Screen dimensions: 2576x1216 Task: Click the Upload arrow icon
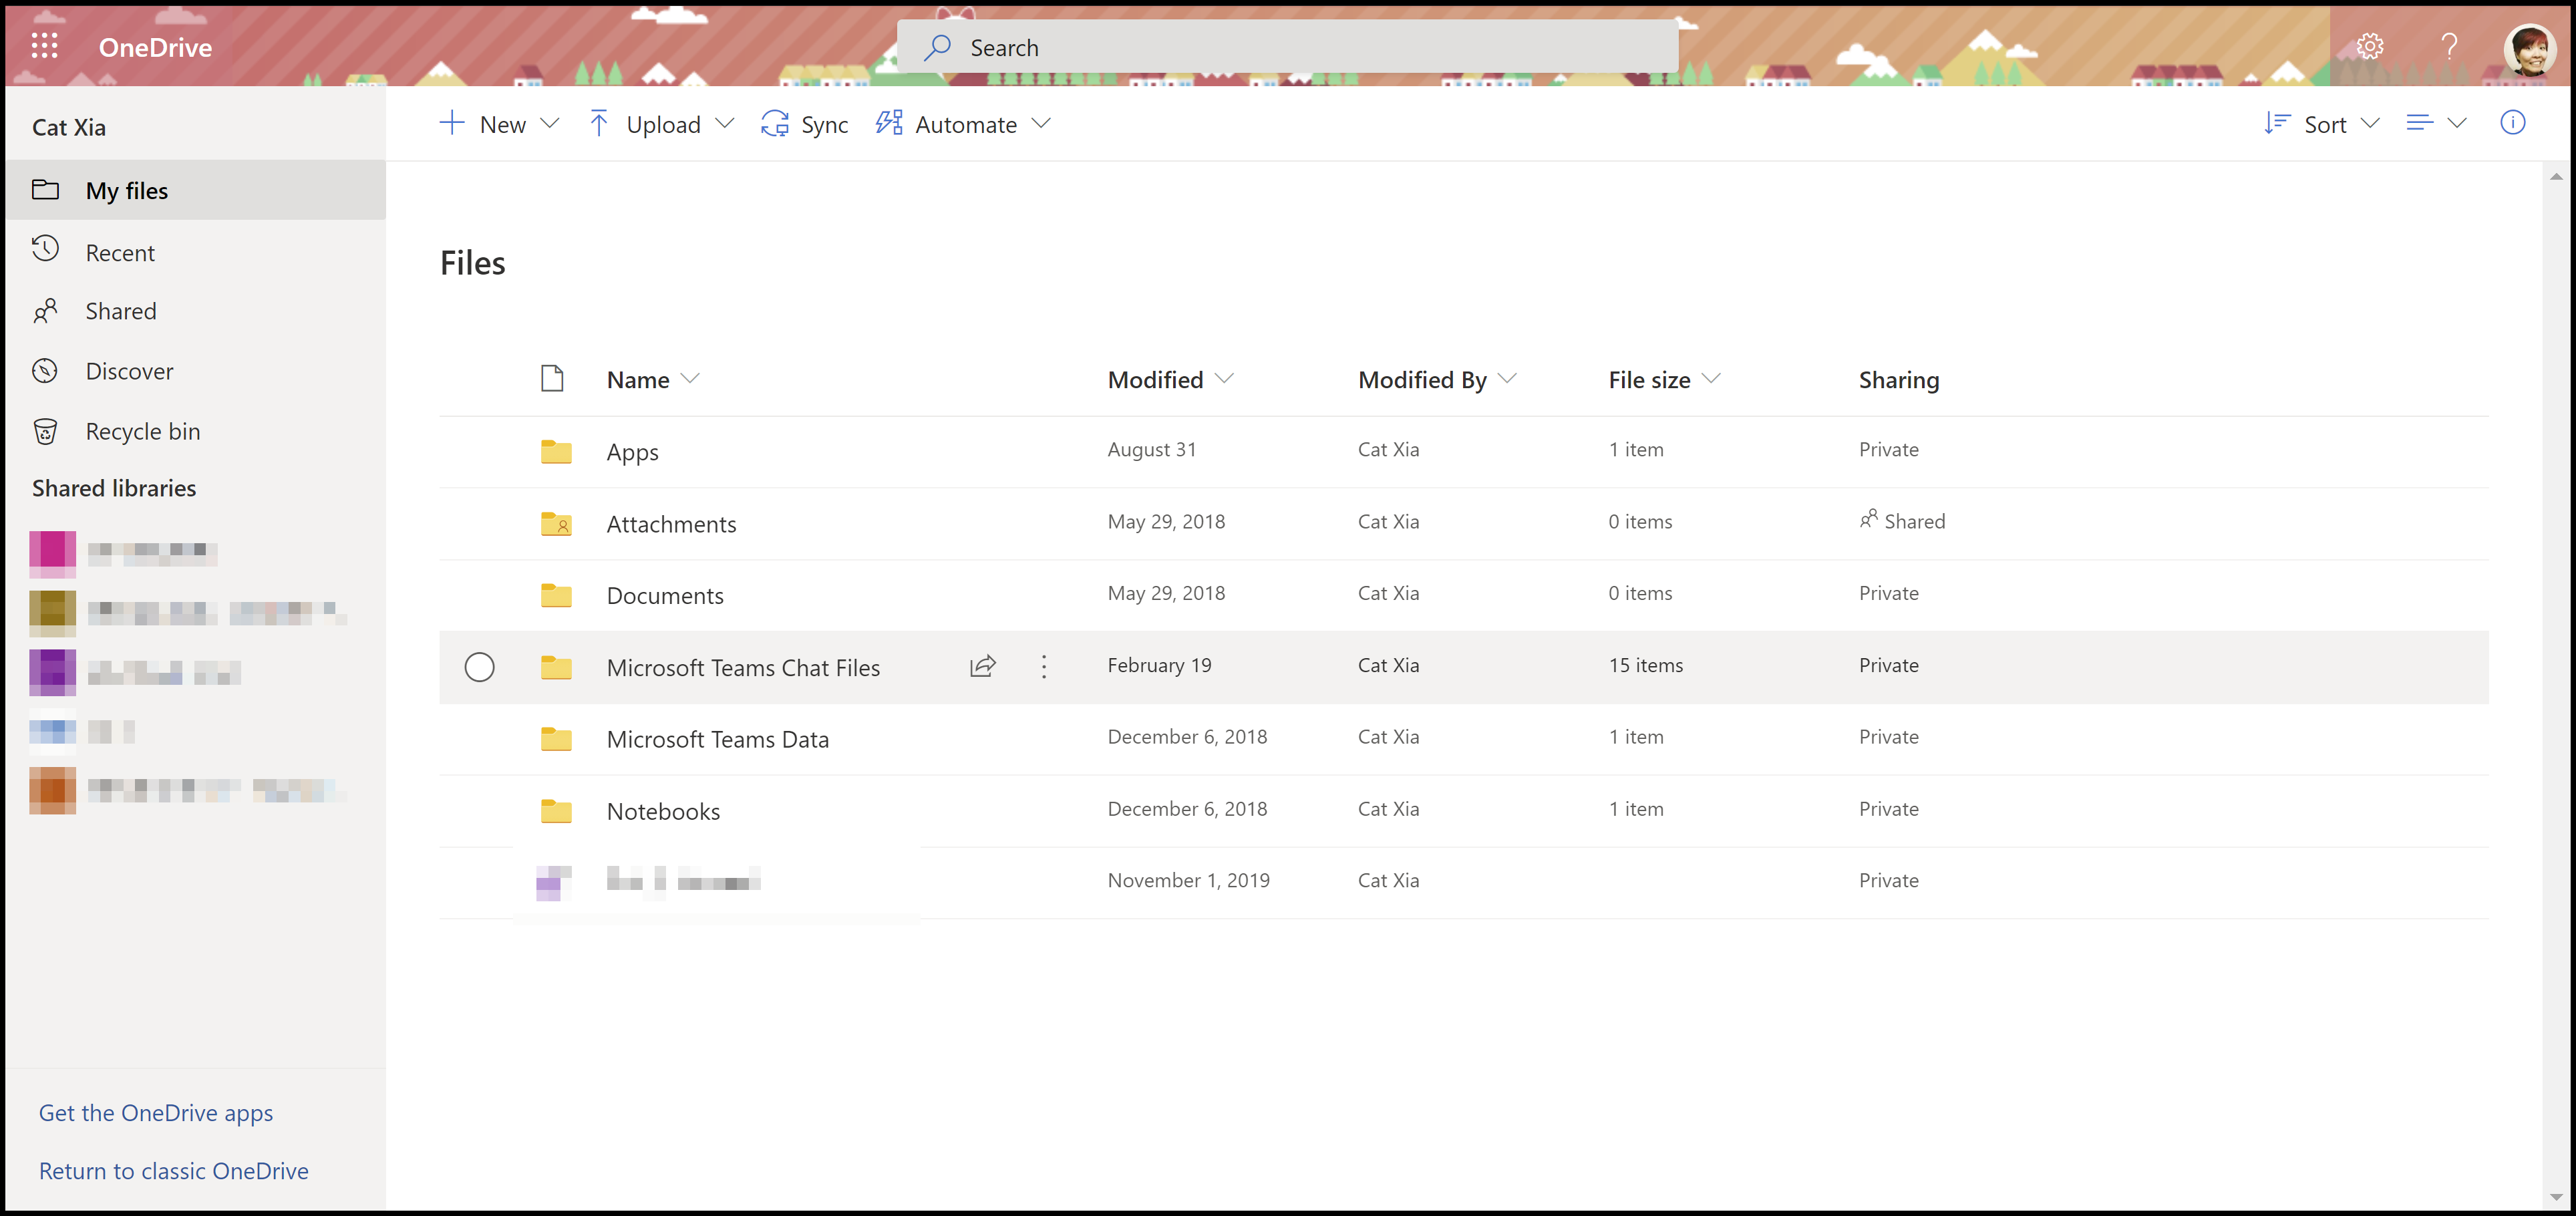[x=598, y=123]
